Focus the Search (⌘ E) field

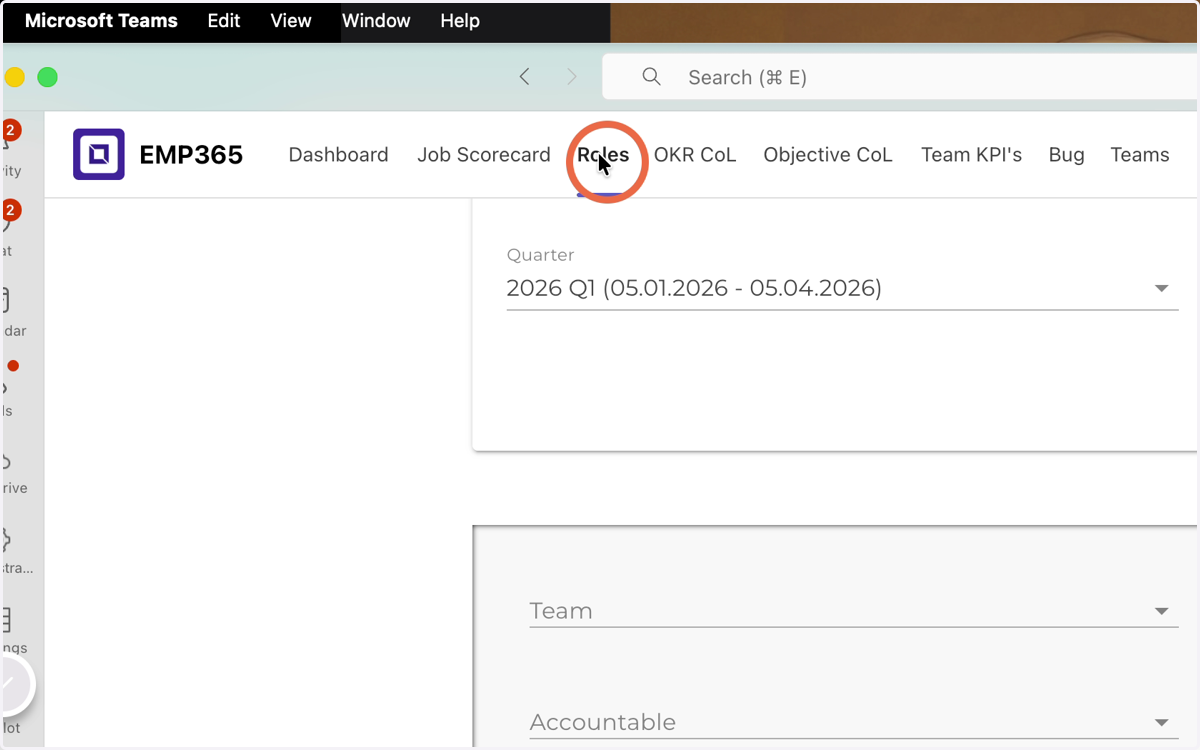click(x=900, y=77)
